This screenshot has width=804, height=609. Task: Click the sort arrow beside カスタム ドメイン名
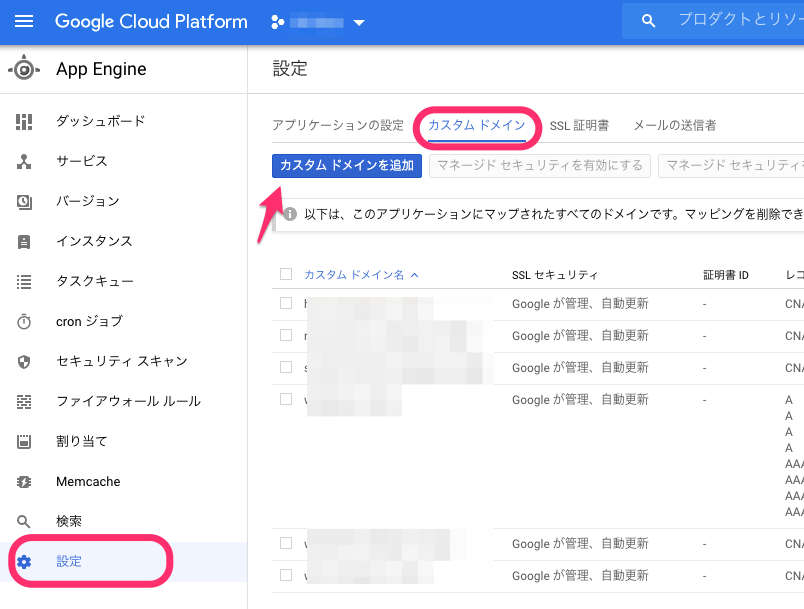tap(414, 275)
